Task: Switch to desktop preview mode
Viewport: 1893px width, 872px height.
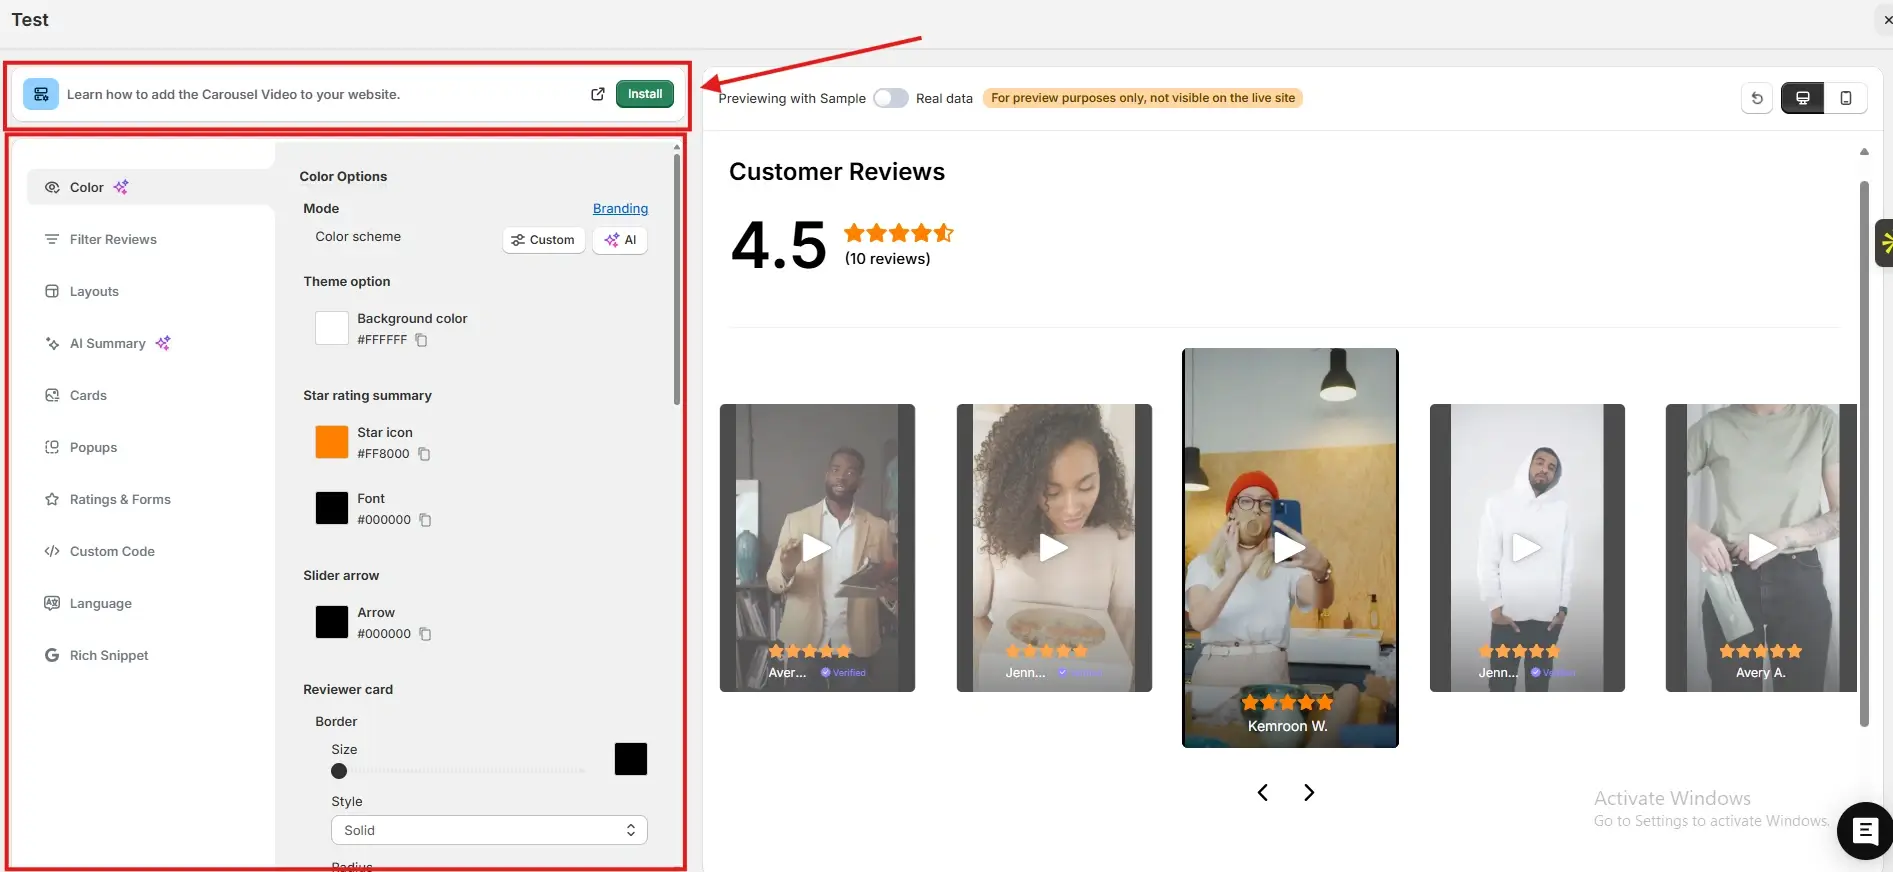Action: click(x=1802, y=98)
